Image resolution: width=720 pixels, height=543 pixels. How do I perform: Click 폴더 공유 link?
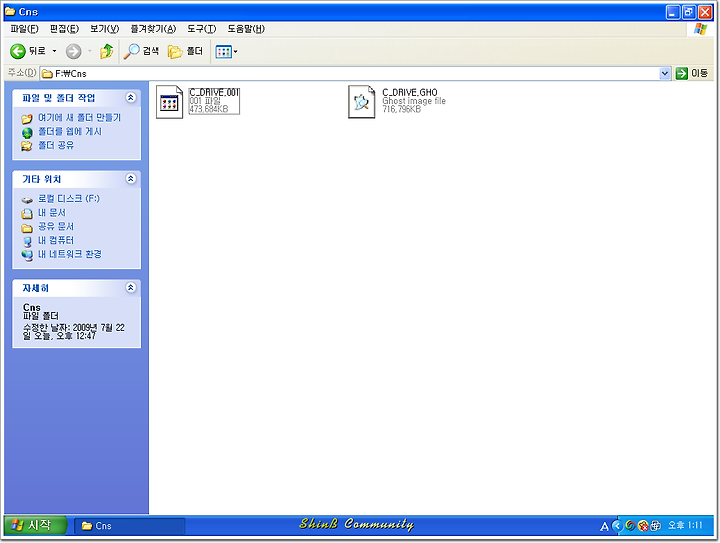(56, 146)
